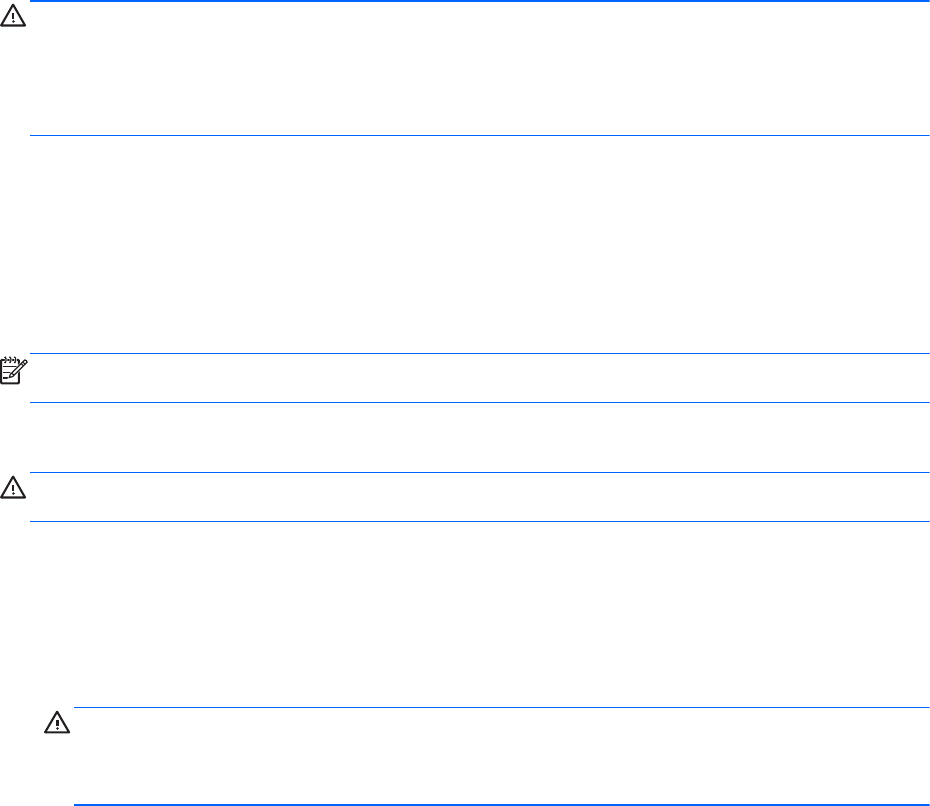Viewport: 930px width, 806px height.
Task: Click the gray rule directly above the note icon
Action: 478,353
